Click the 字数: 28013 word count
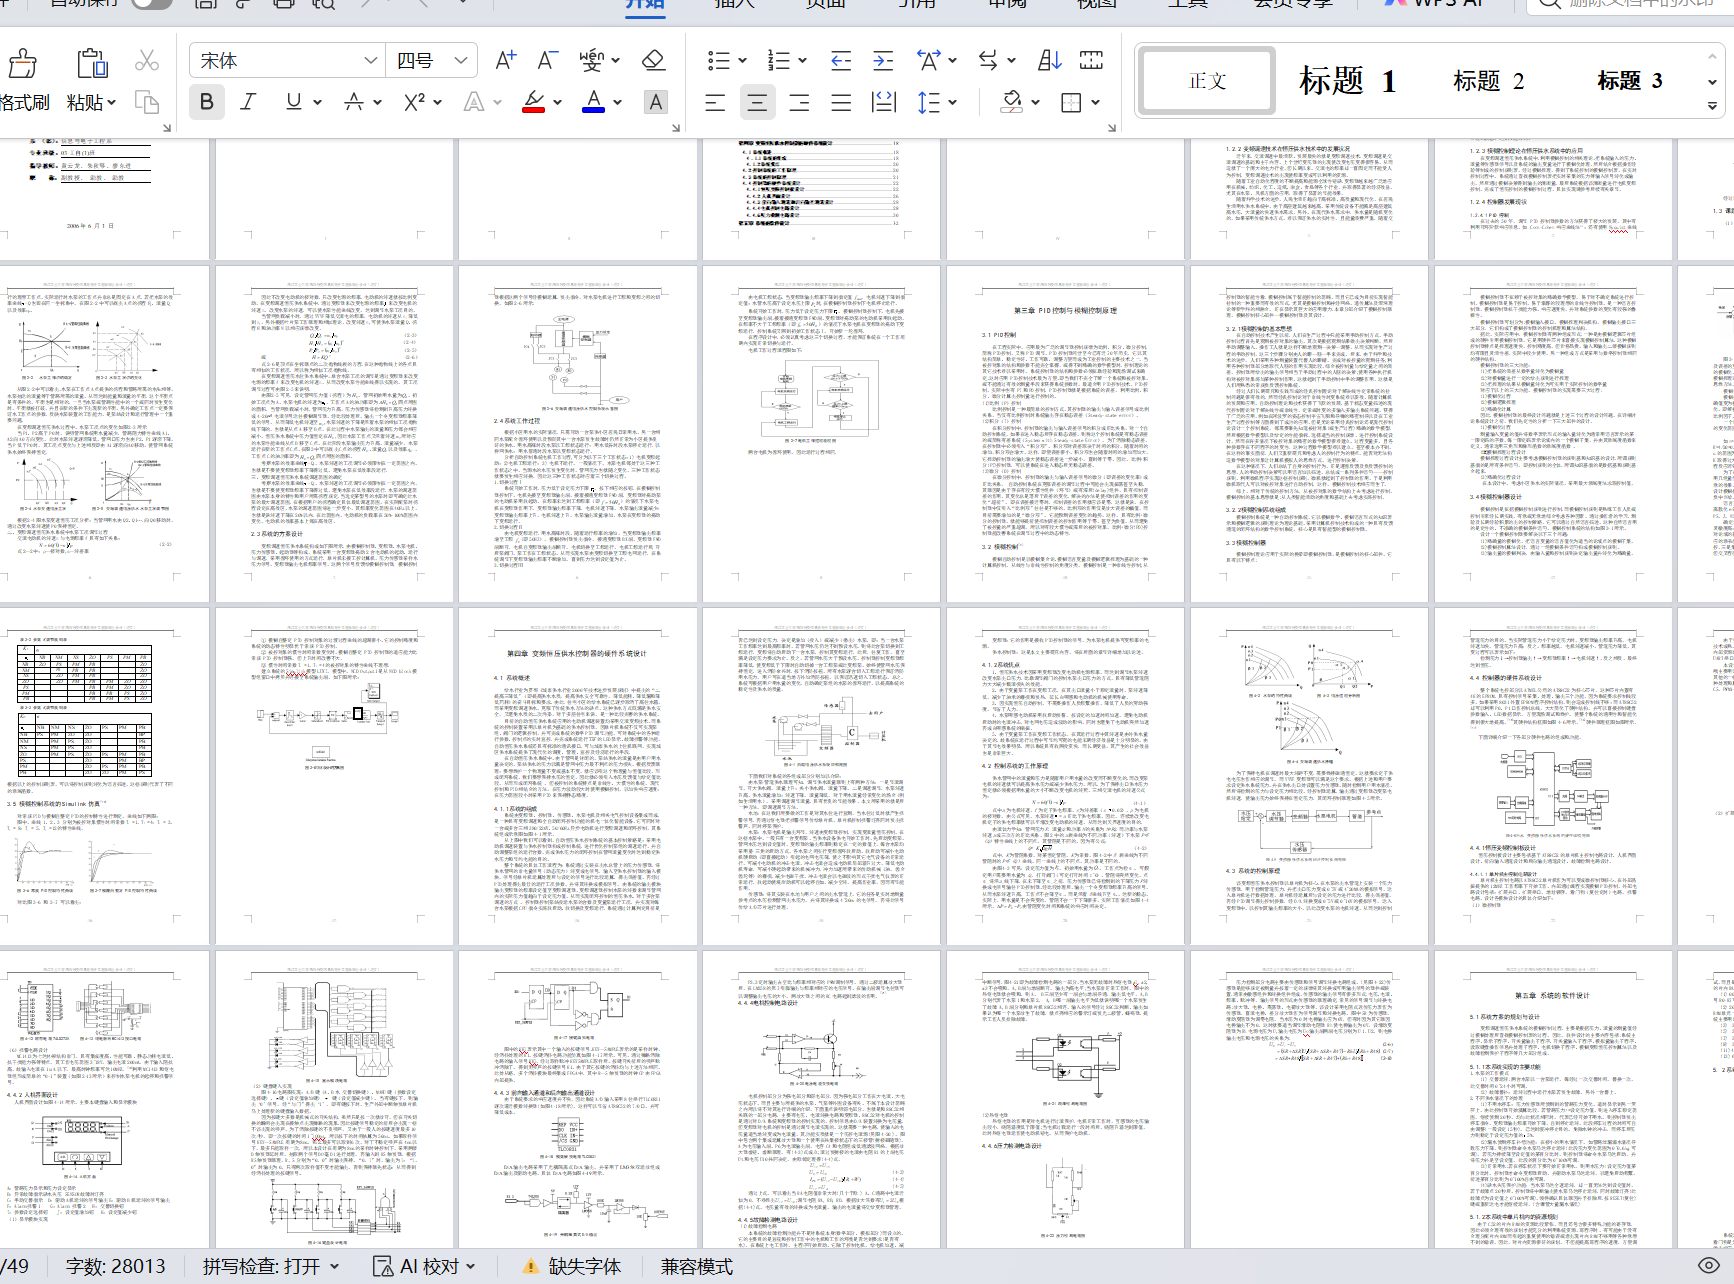Image resolution: width=1734 pixels, height=1284 pixels. (116, 1267)
